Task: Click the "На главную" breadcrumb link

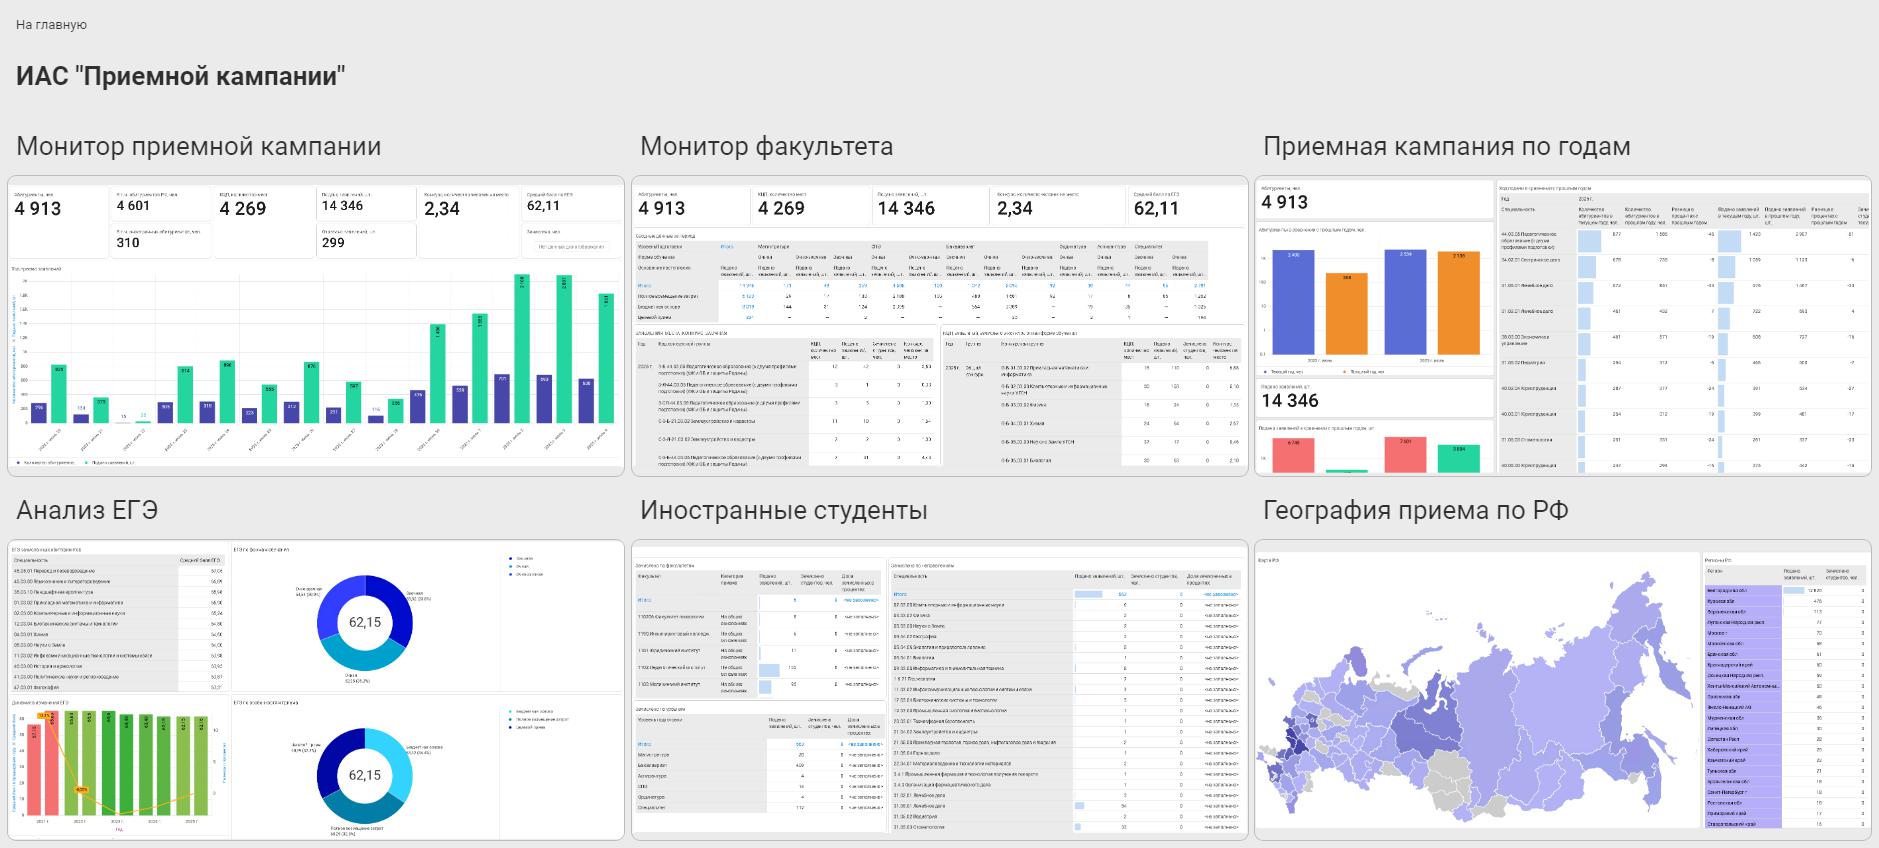Action: (51, 24)
